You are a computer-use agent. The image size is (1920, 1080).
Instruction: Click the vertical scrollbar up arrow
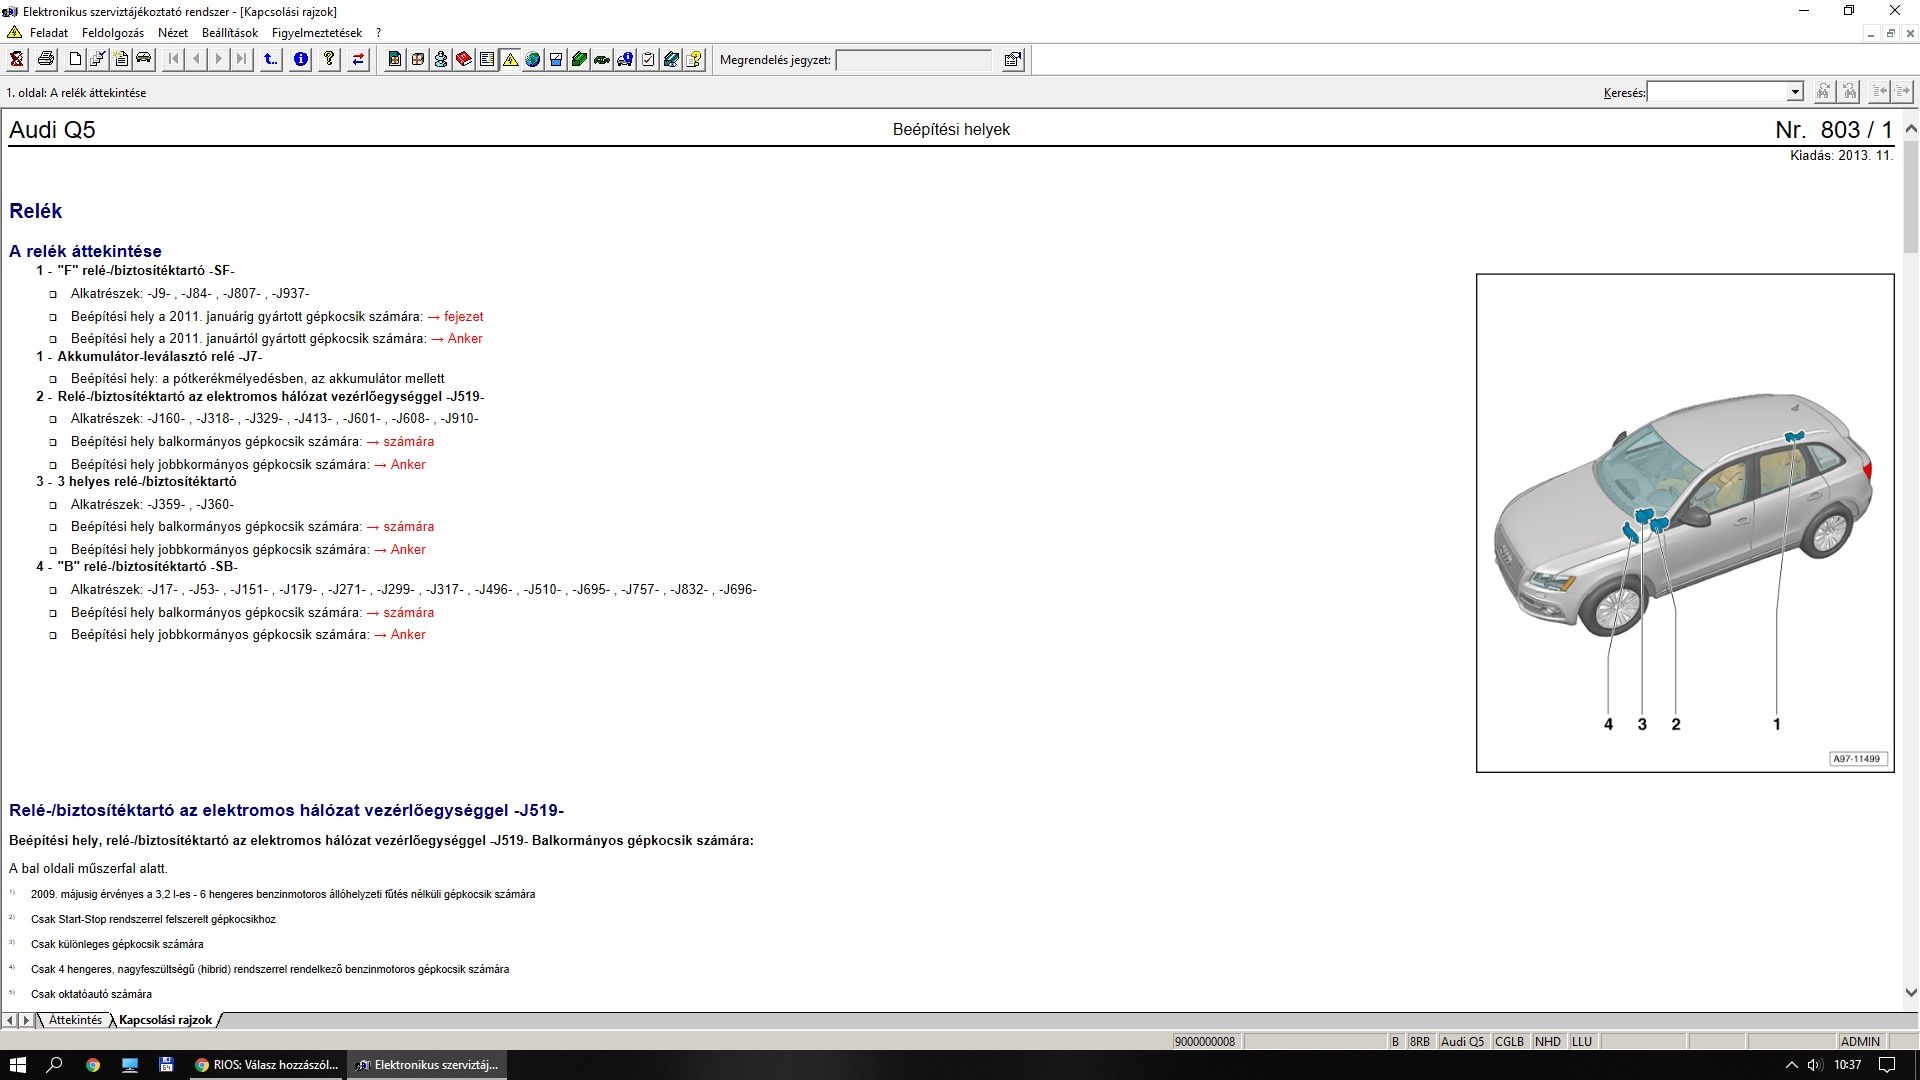[1911, 129]
